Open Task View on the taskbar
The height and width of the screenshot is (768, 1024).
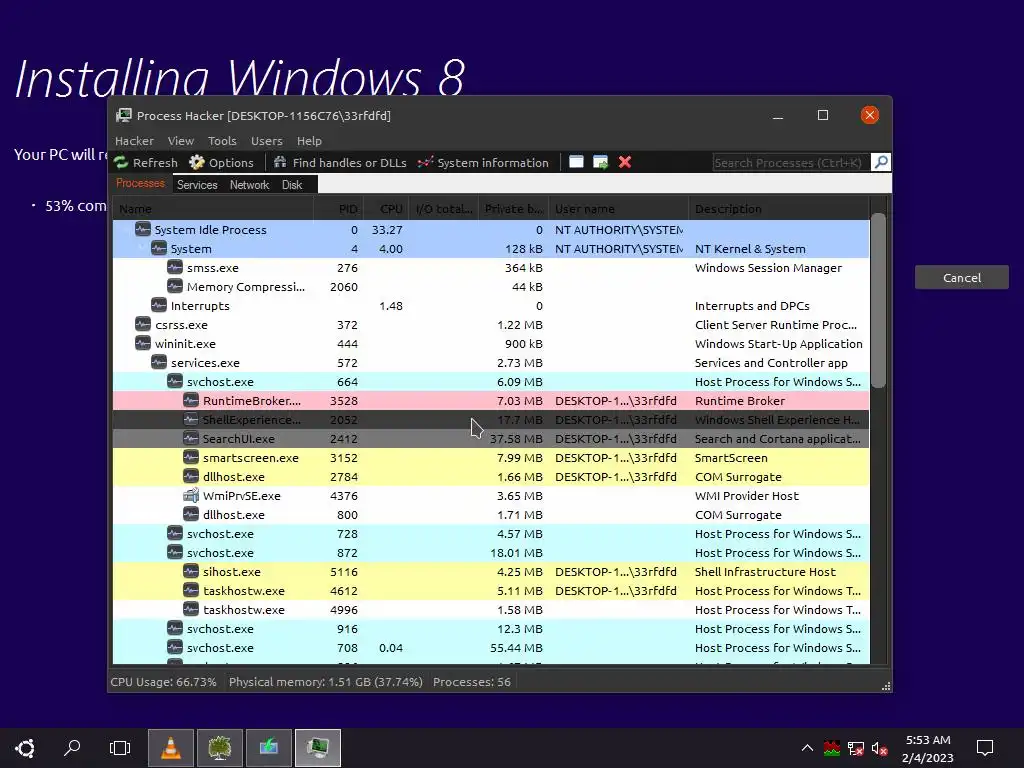coord(120,748)
